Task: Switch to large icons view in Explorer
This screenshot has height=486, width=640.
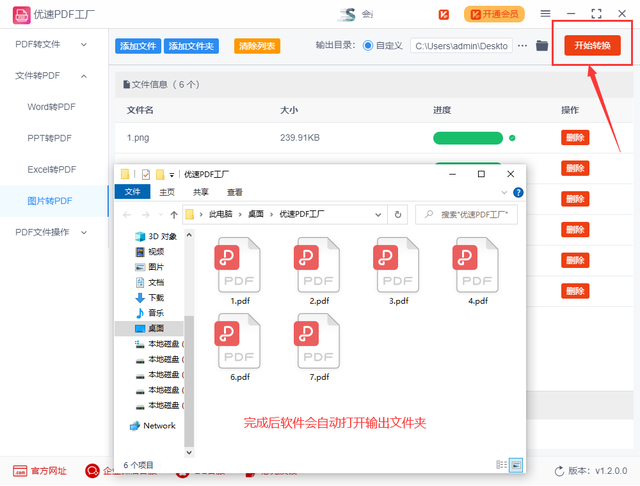Action: pos(516,465)
